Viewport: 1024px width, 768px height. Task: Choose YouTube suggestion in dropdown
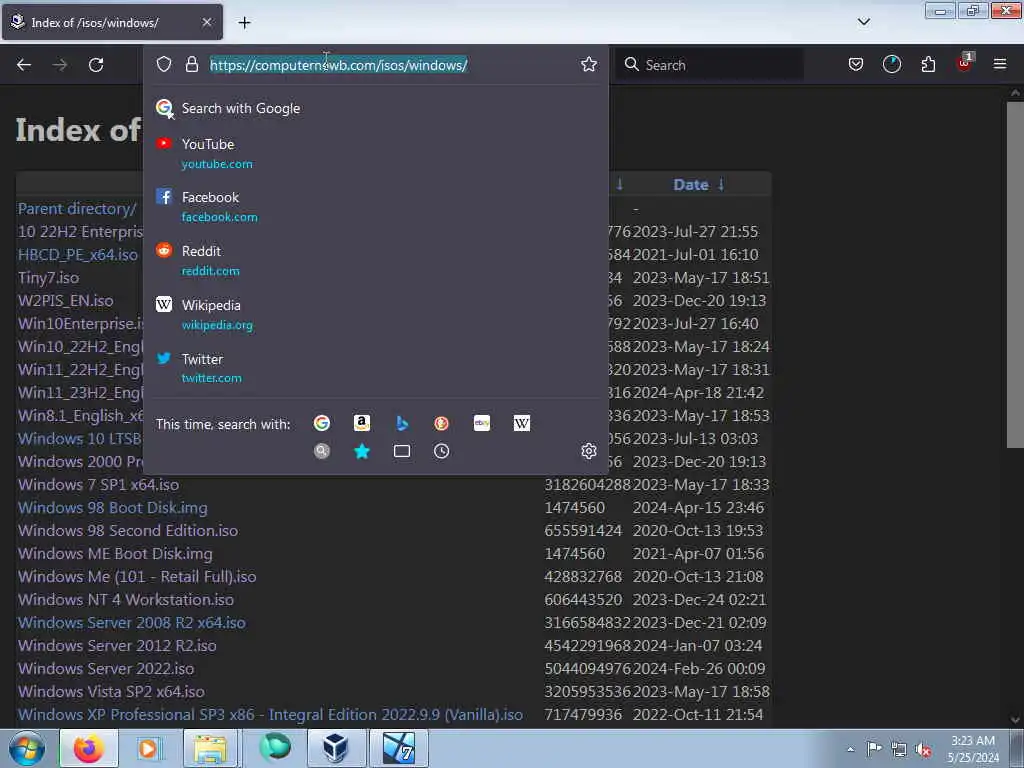coord(375,153)
